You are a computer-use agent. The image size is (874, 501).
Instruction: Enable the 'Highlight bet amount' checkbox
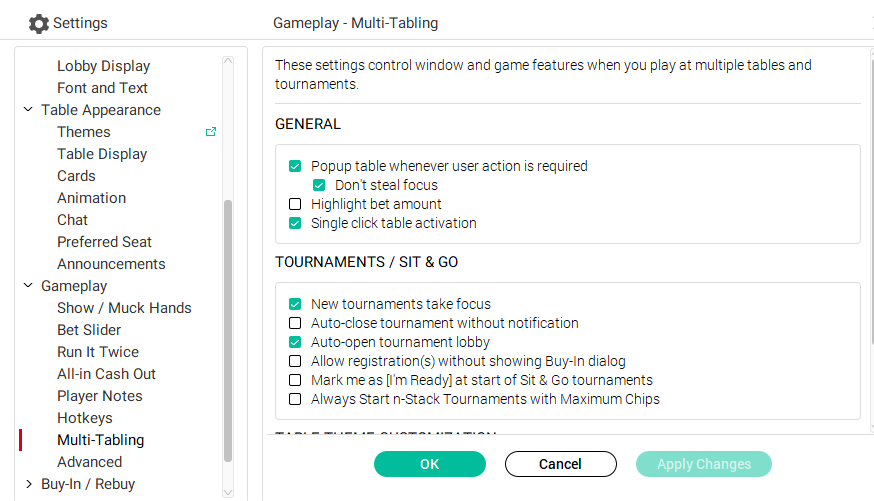point(295,204)
